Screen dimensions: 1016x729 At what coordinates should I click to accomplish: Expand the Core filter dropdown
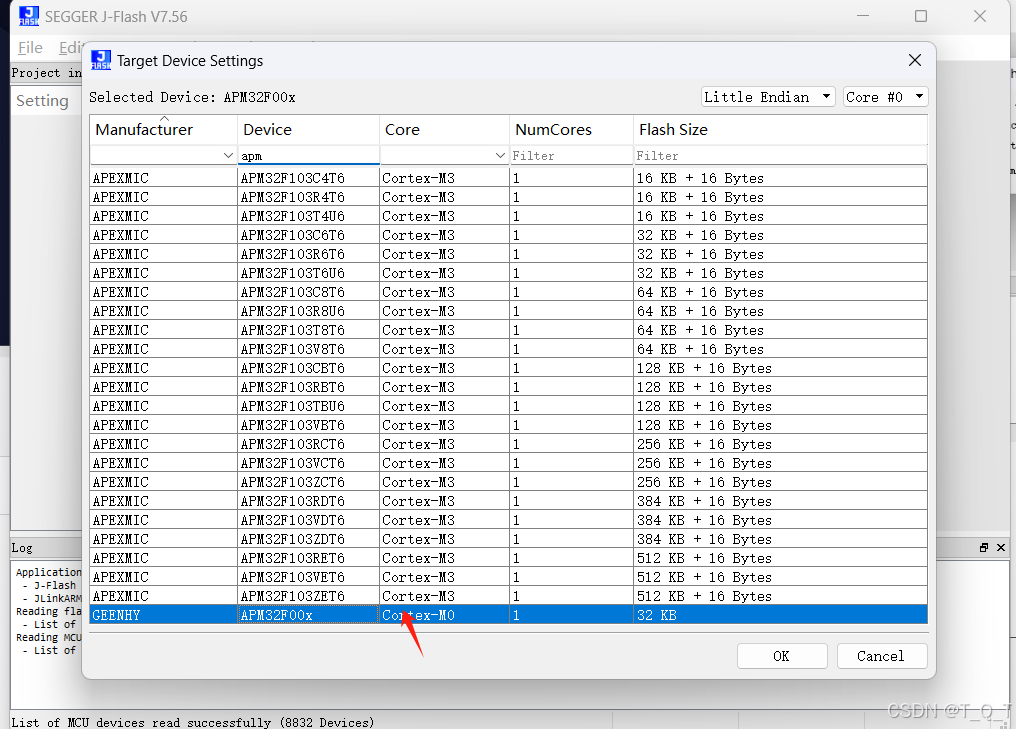(x=500, y=156)
